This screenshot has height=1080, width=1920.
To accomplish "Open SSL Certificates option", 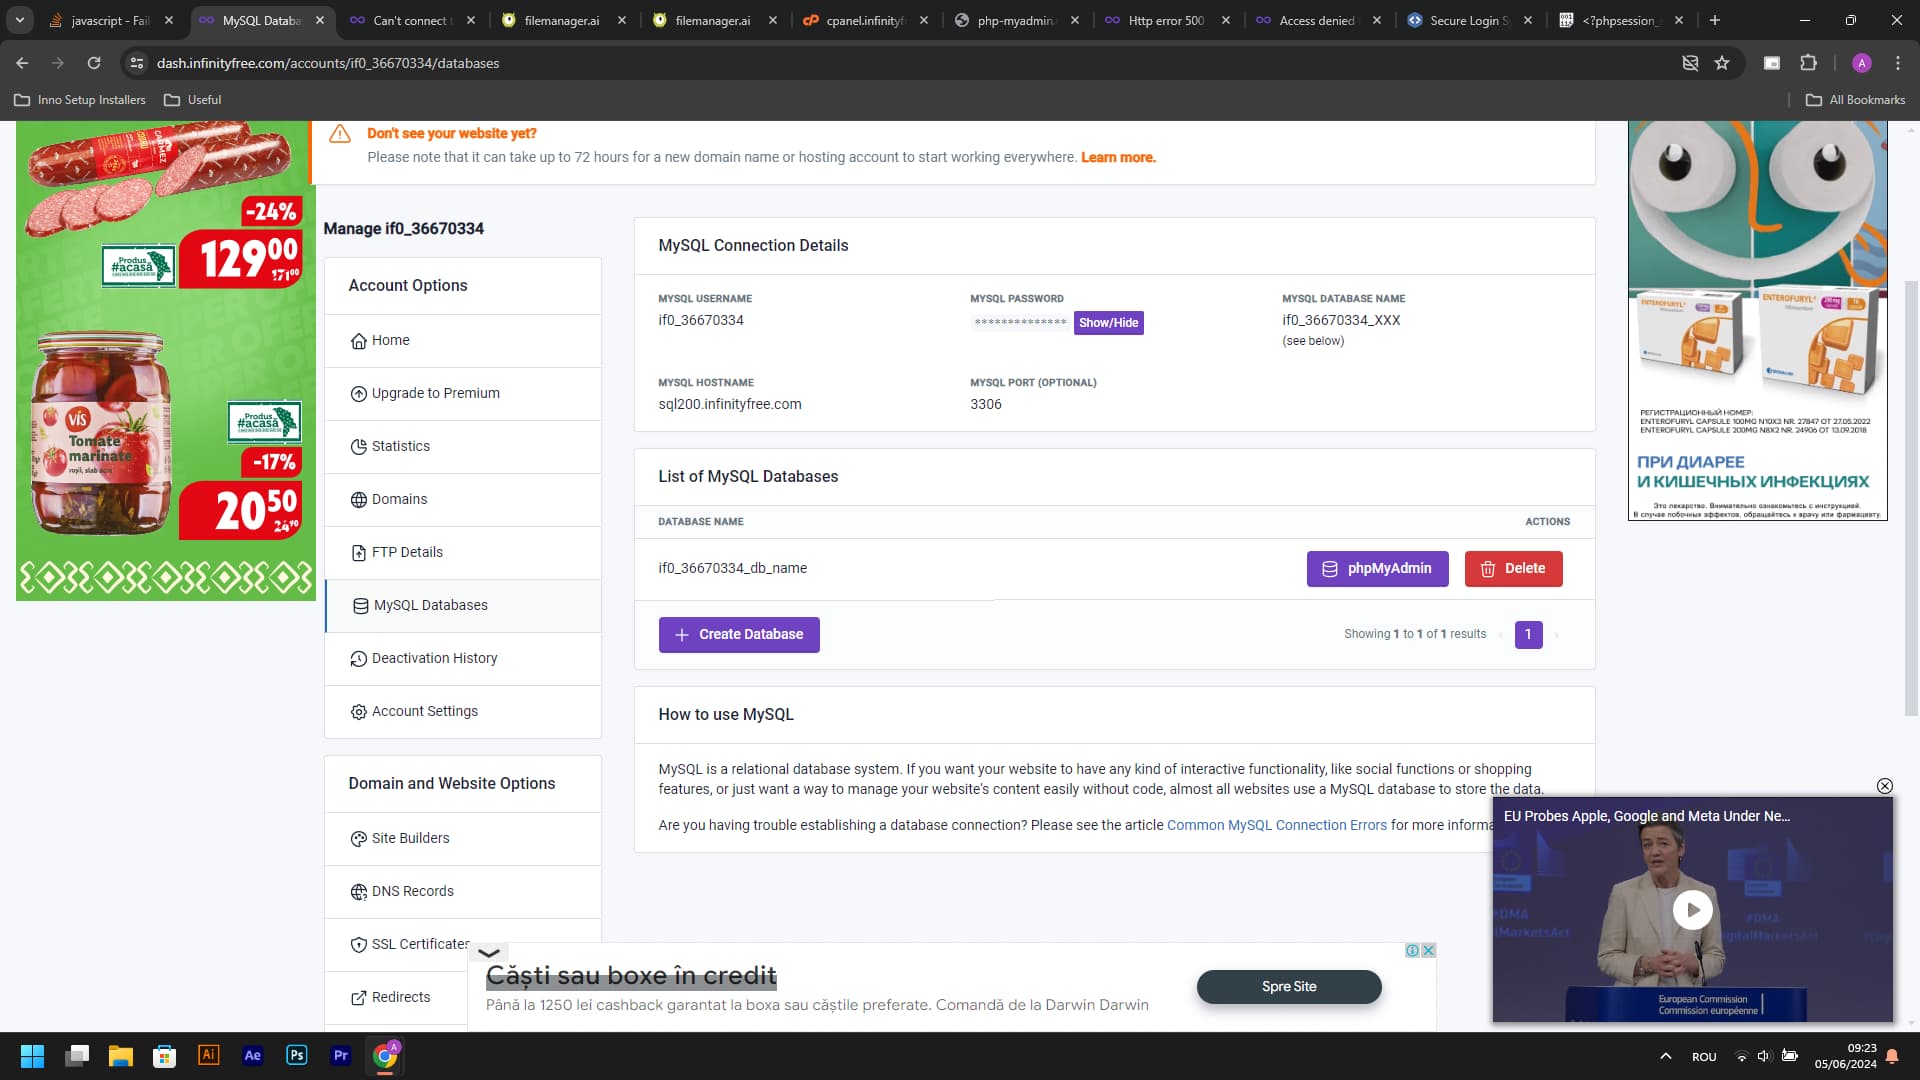I will [410, 944].
